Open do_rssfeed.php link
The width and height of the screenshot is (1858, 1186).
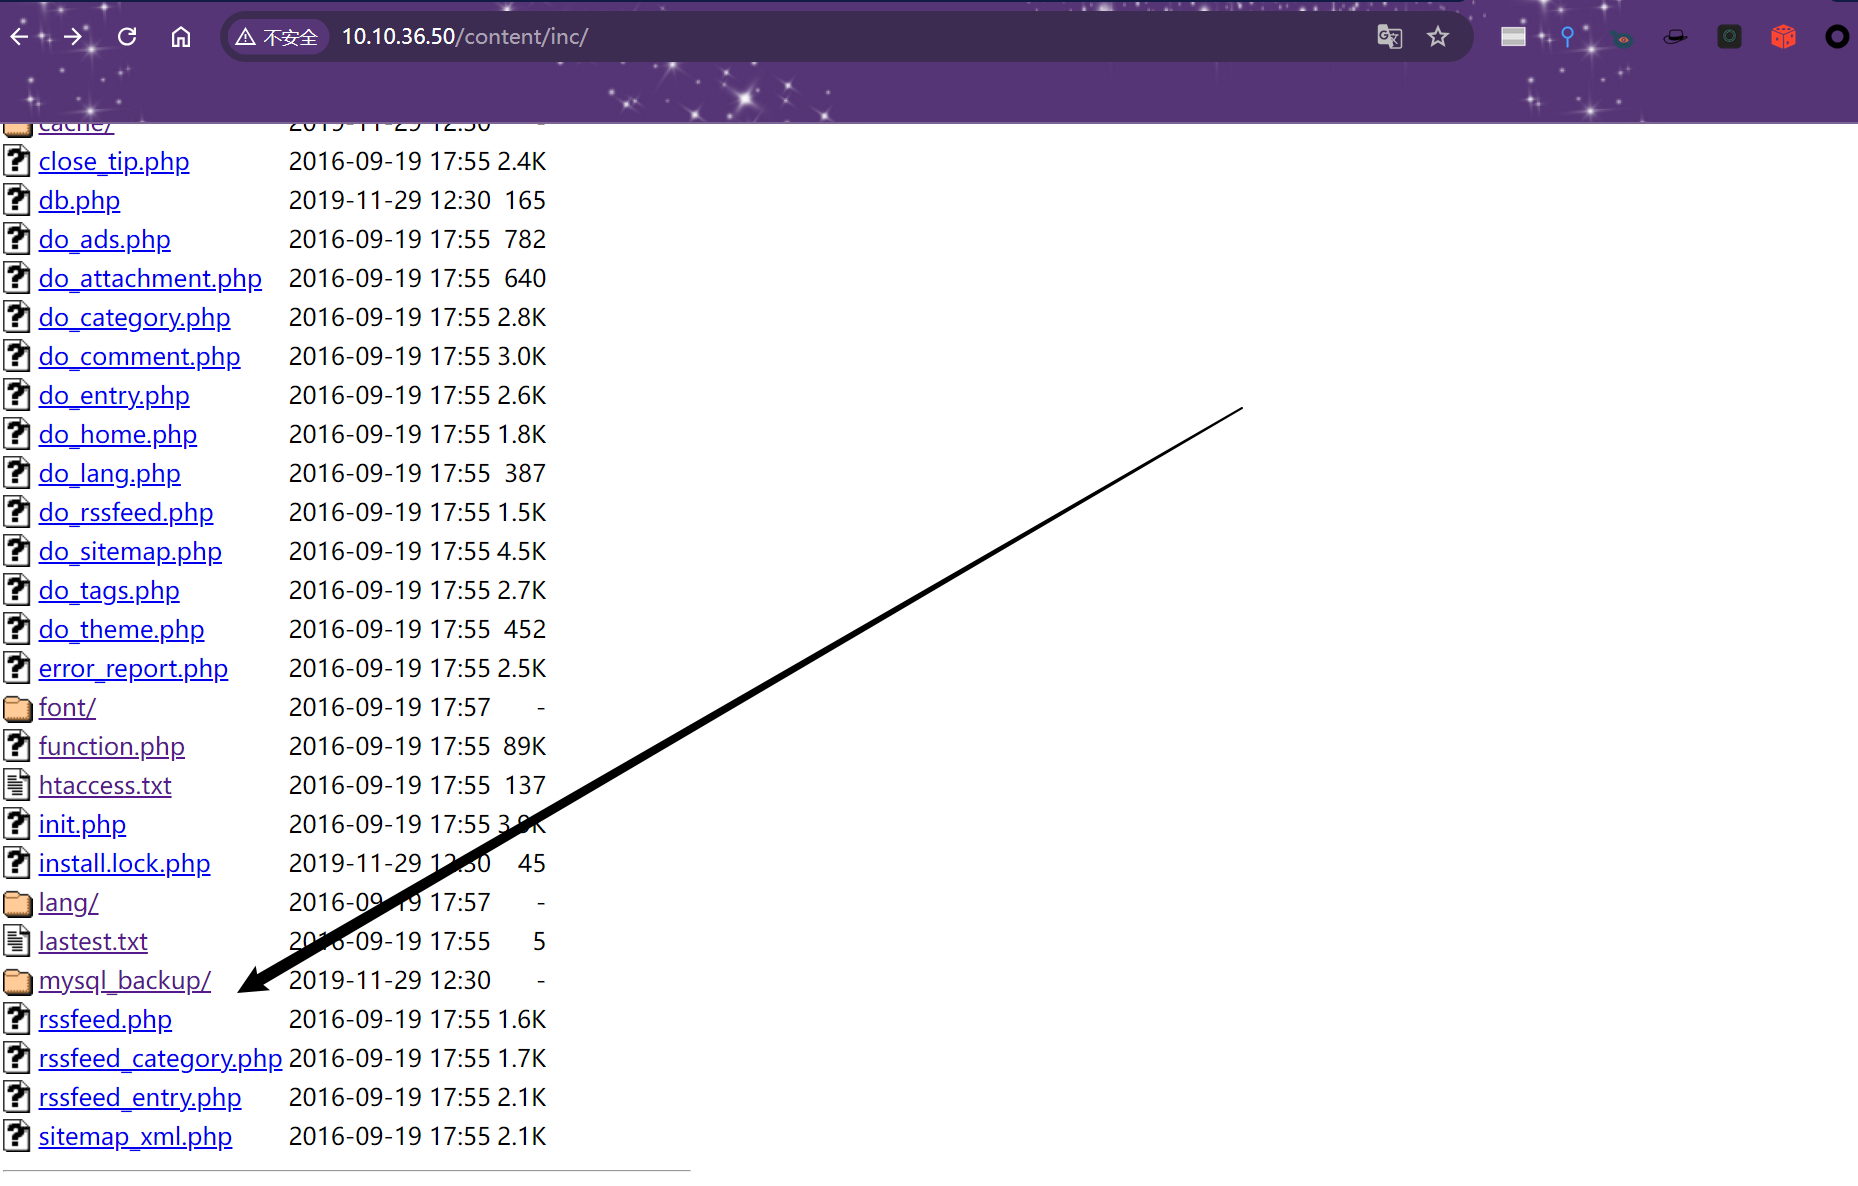[x=126, y=513]
